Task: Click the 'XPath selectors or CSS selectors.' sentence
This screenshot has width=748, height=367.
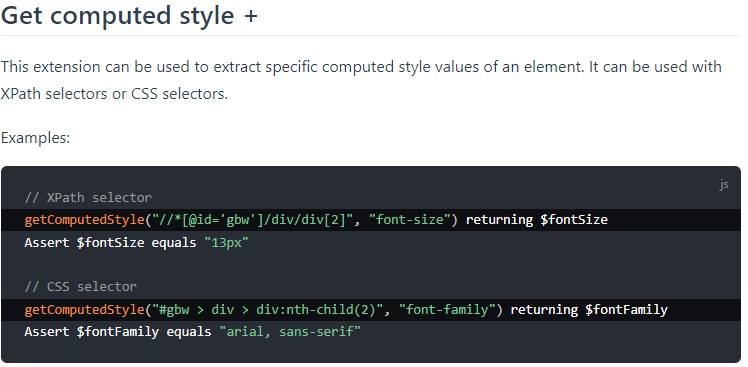Action: (x=114, y=94)
